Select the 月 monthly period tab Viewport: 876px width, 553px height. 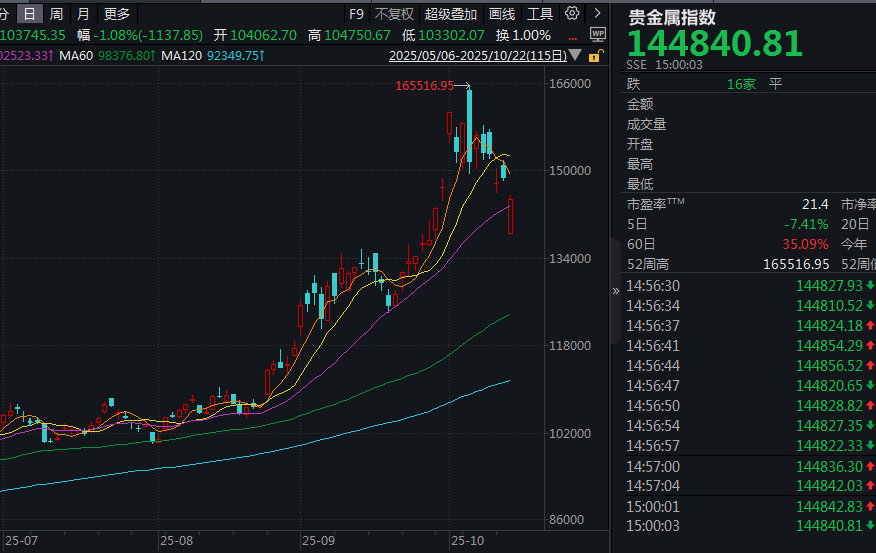(x=83, y=14)
